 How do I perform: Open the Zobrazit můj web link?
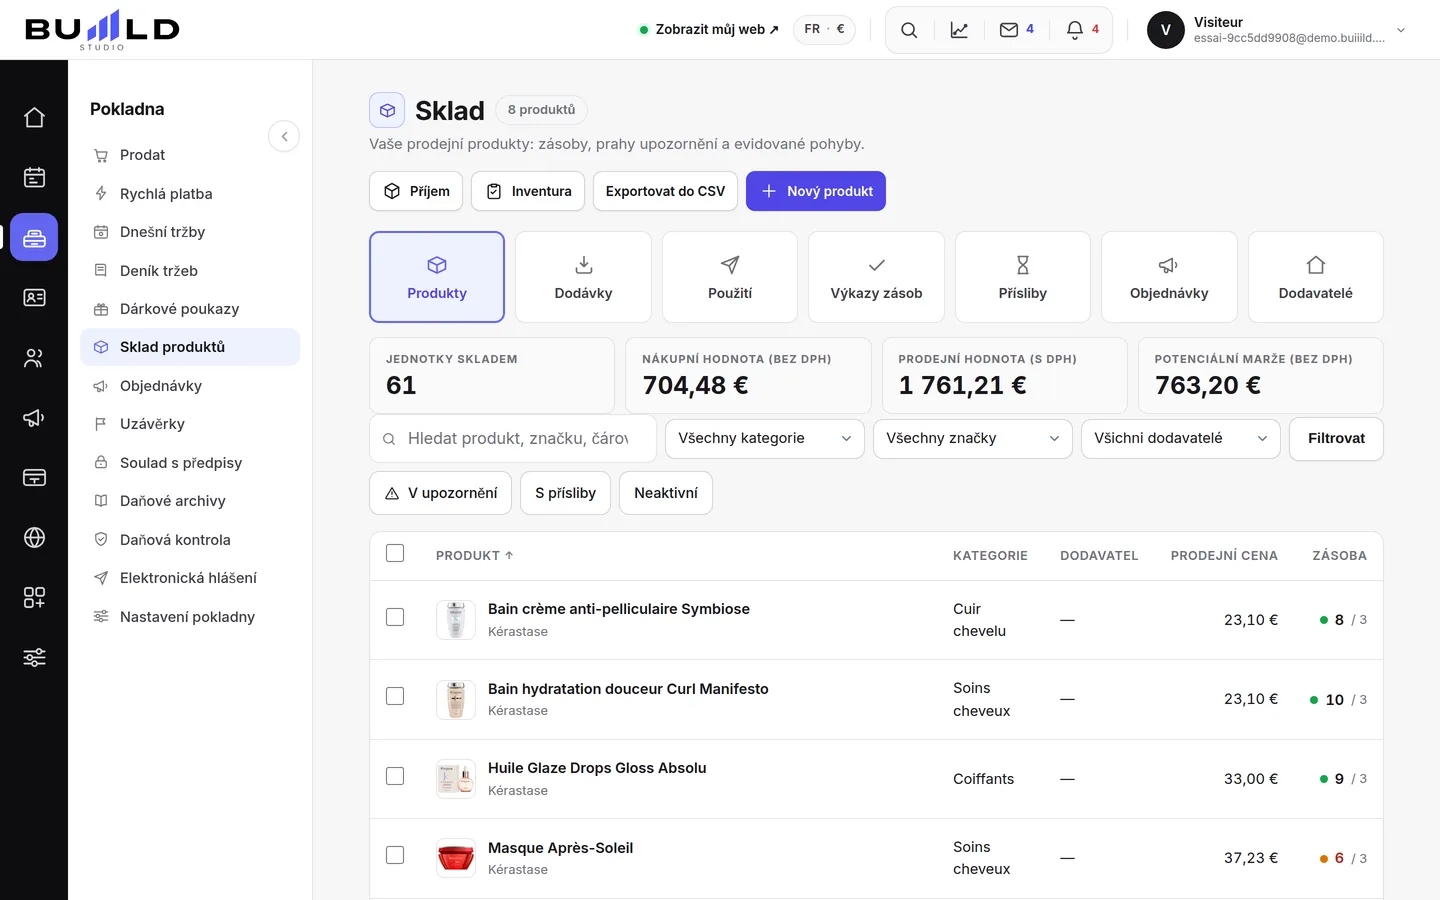709,30
